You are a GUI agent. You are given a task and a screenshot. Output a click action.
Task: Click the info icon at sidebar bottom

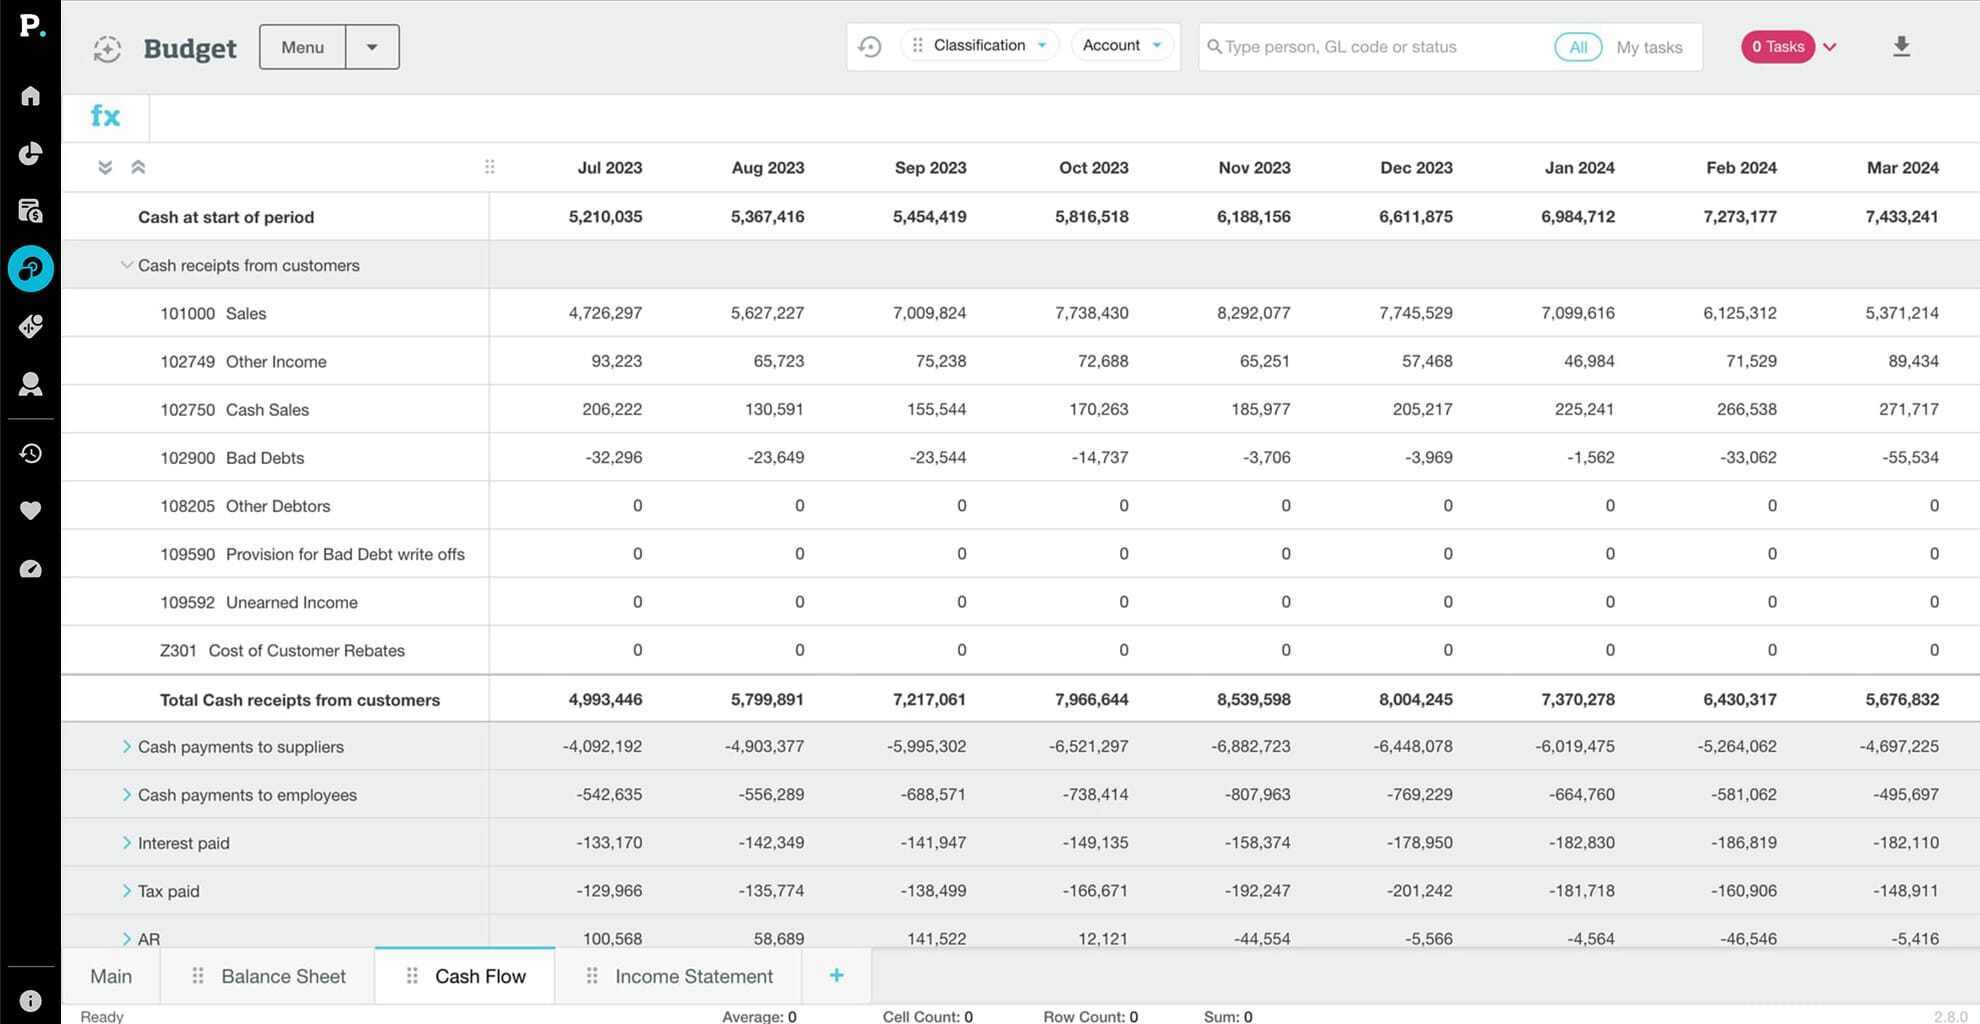[x=30, y=1000]
